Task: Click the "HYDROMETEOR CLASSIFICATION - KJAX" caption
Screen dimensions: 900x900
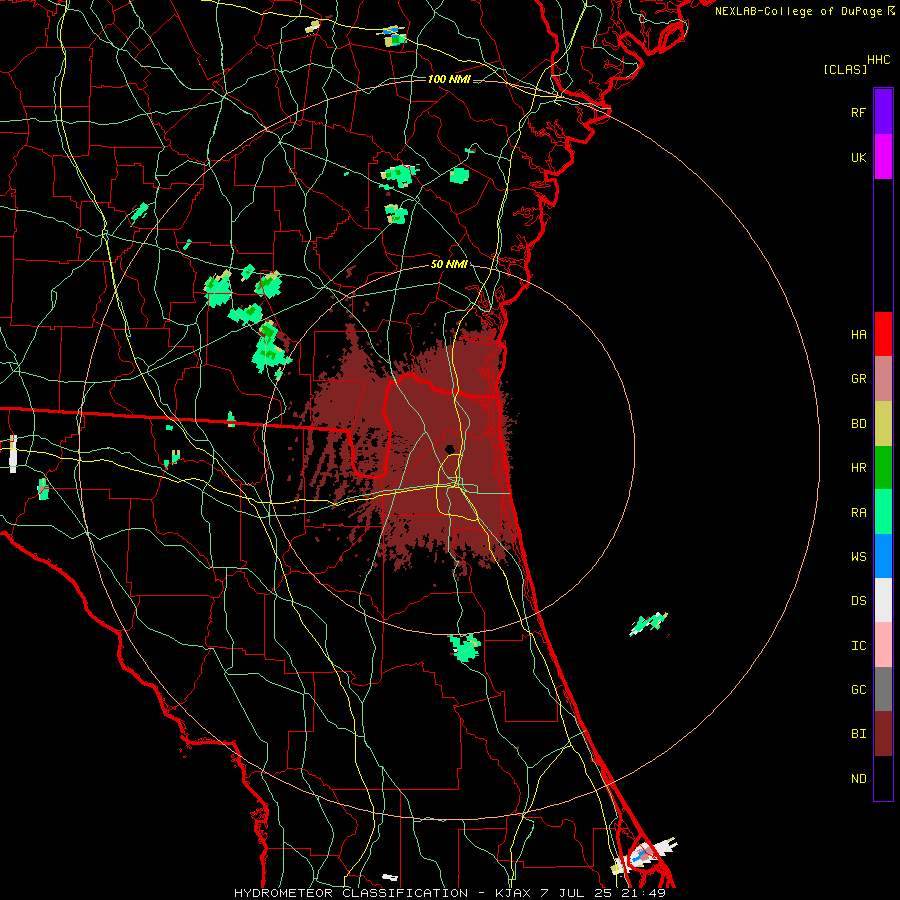Action: [384, 893]
